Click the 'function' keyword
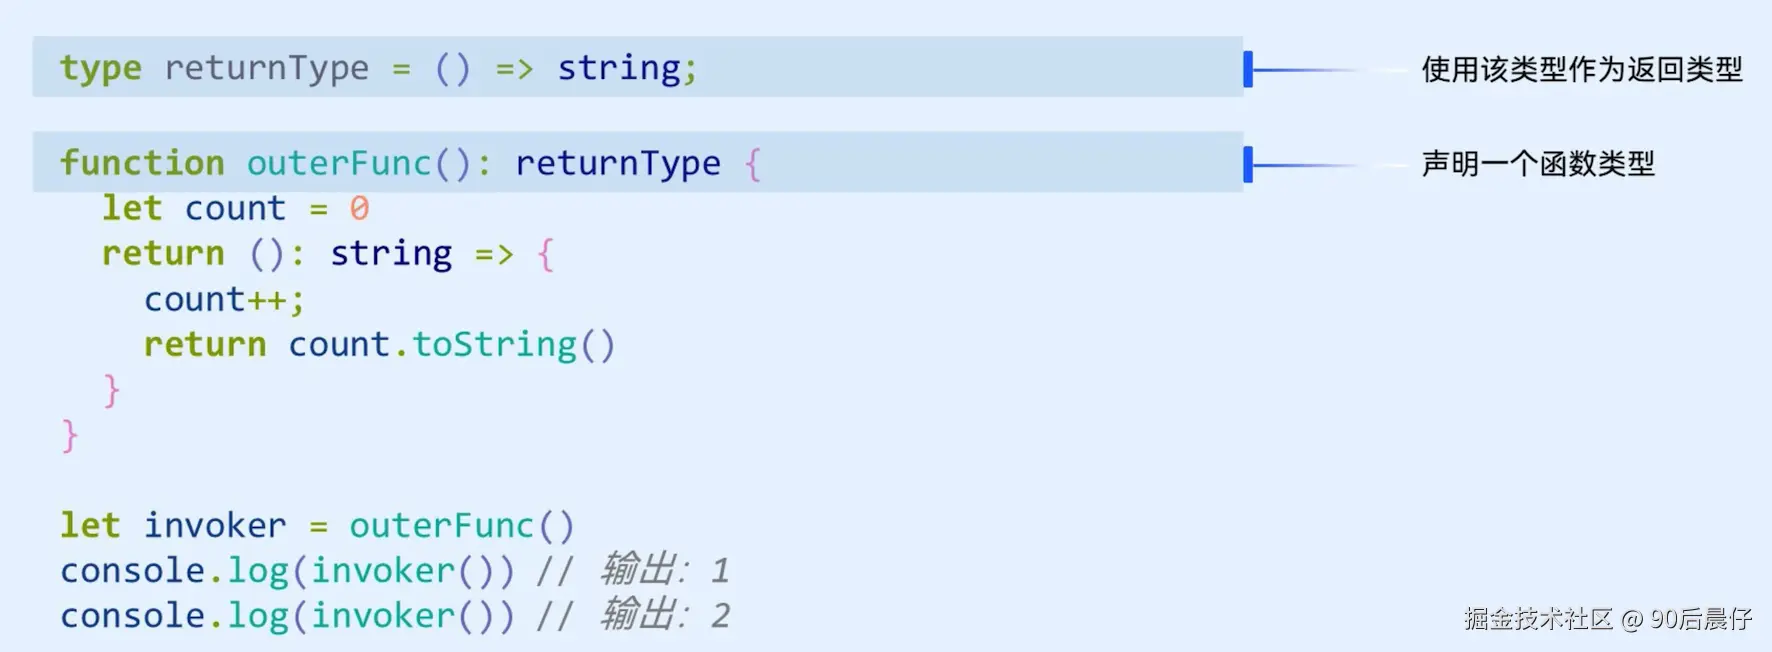The width and height of the screenshot is (1772, 652). [142, 162]
